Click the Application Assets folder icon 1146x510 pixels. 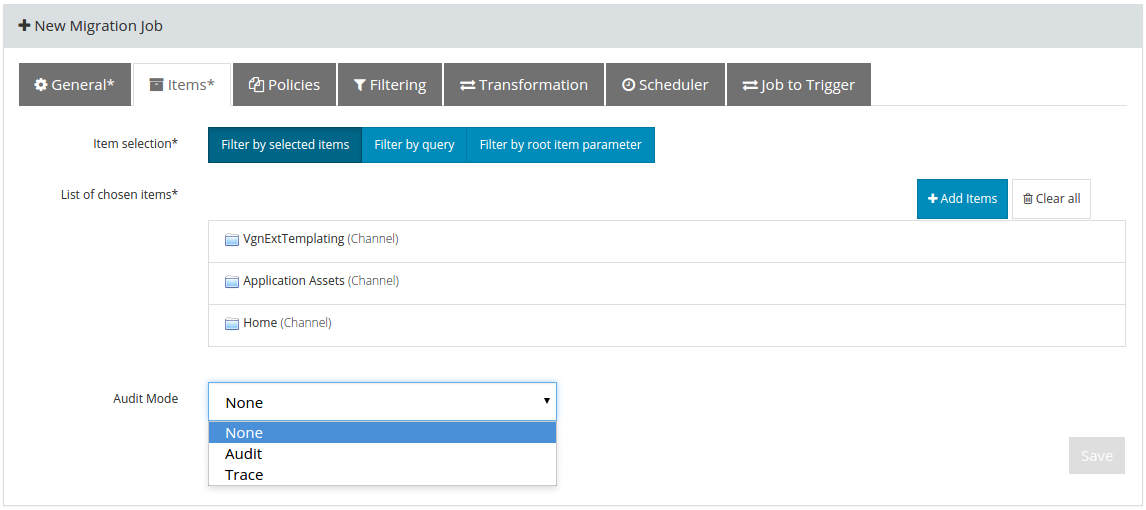click(232, 281)
